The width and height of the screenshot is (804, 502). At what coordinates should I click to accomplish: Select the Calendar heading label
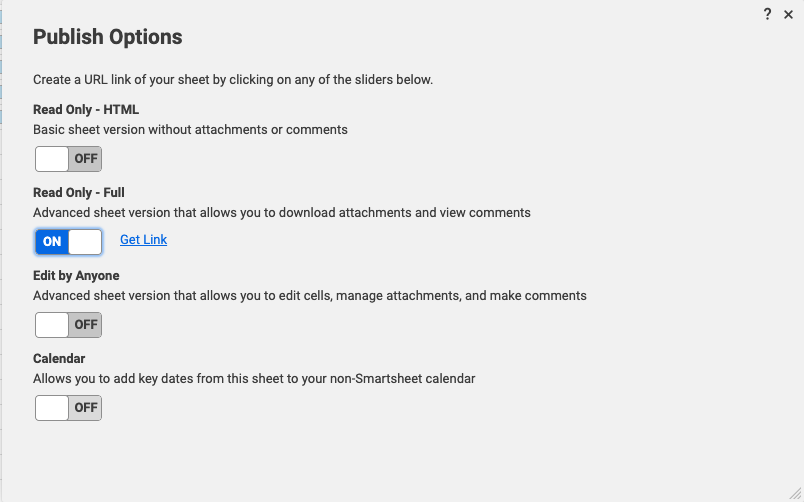click(59, 359)
